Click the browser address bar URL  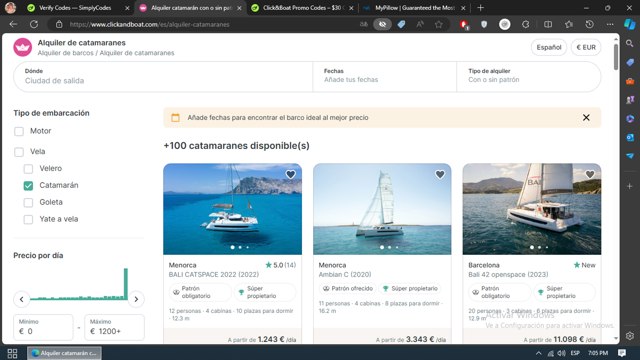(149, 24)
